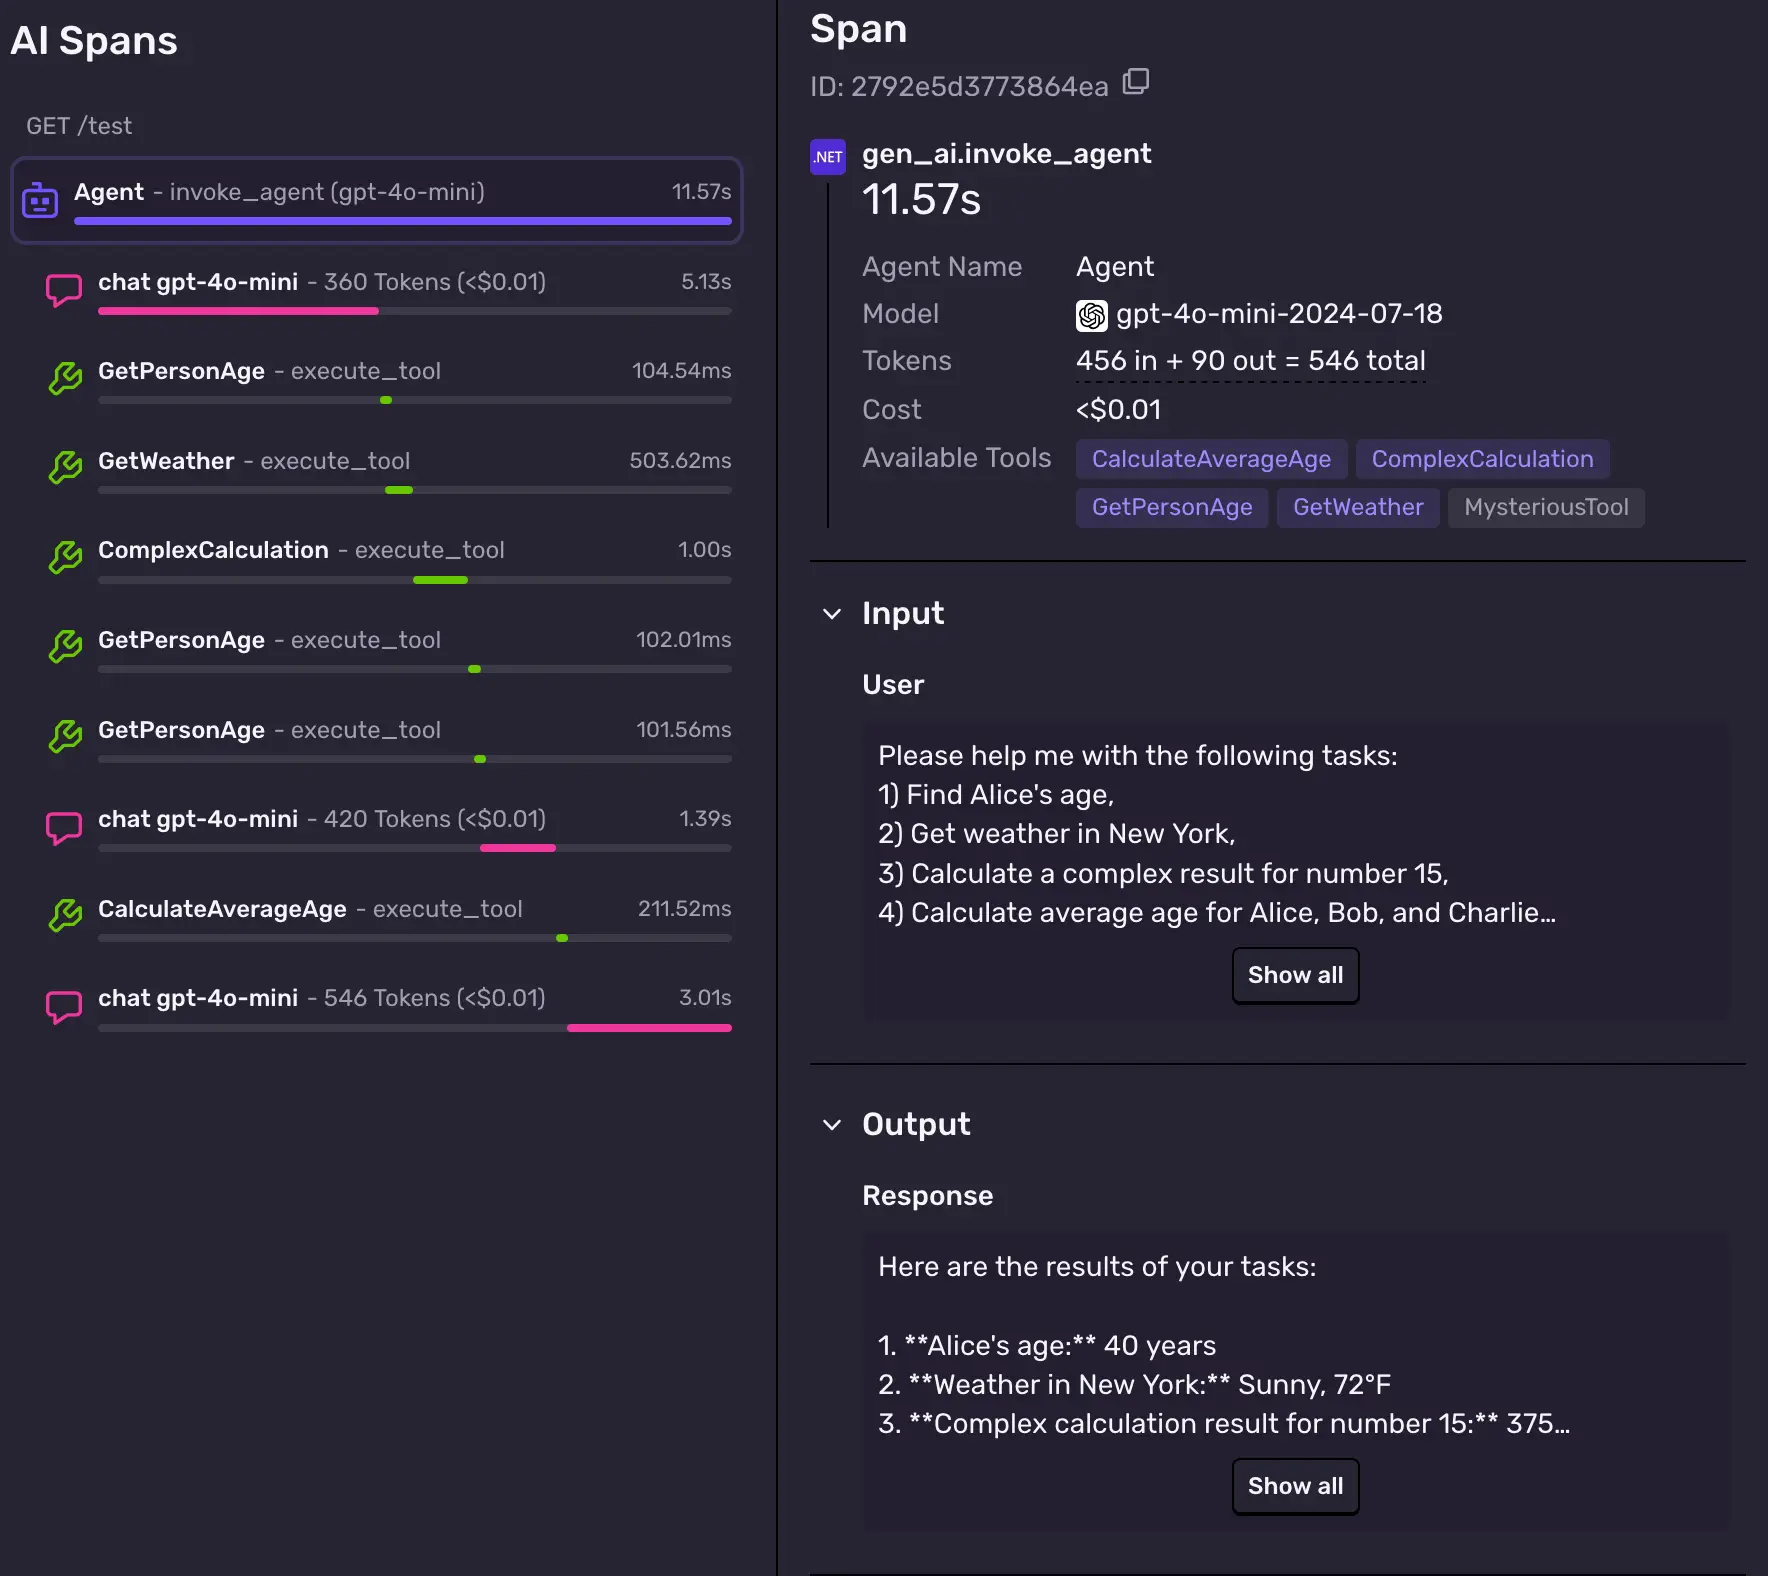Click the CalculateAverageAge wrench icon
This screenshot has width=1768, height=1576.
pos(65,916)
